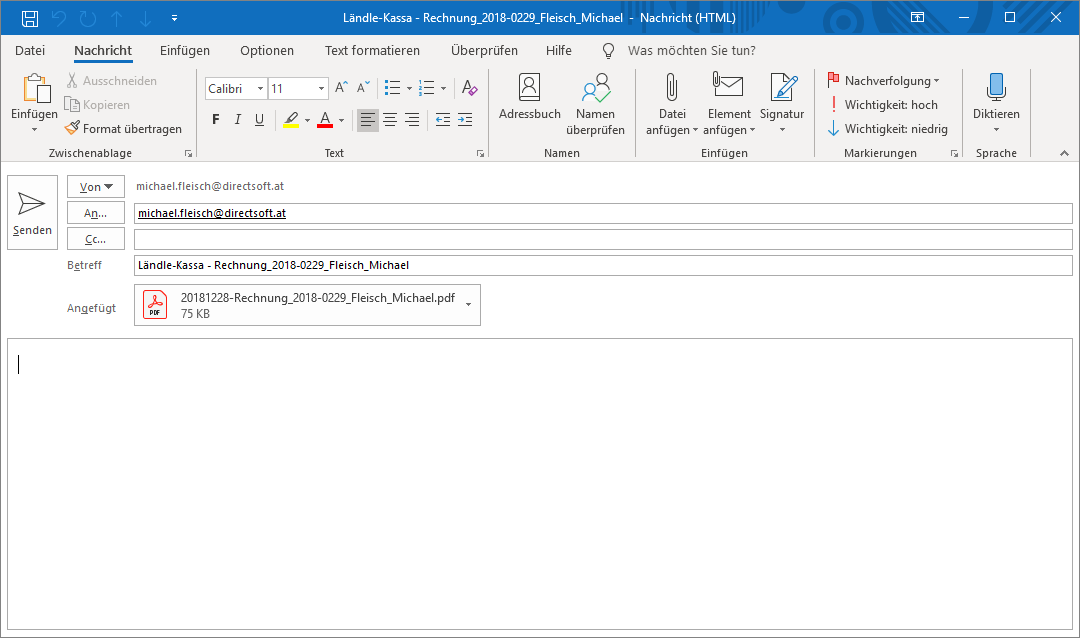
Task: Switch to the Optionen tab
Action: click(x=267, y=50)
